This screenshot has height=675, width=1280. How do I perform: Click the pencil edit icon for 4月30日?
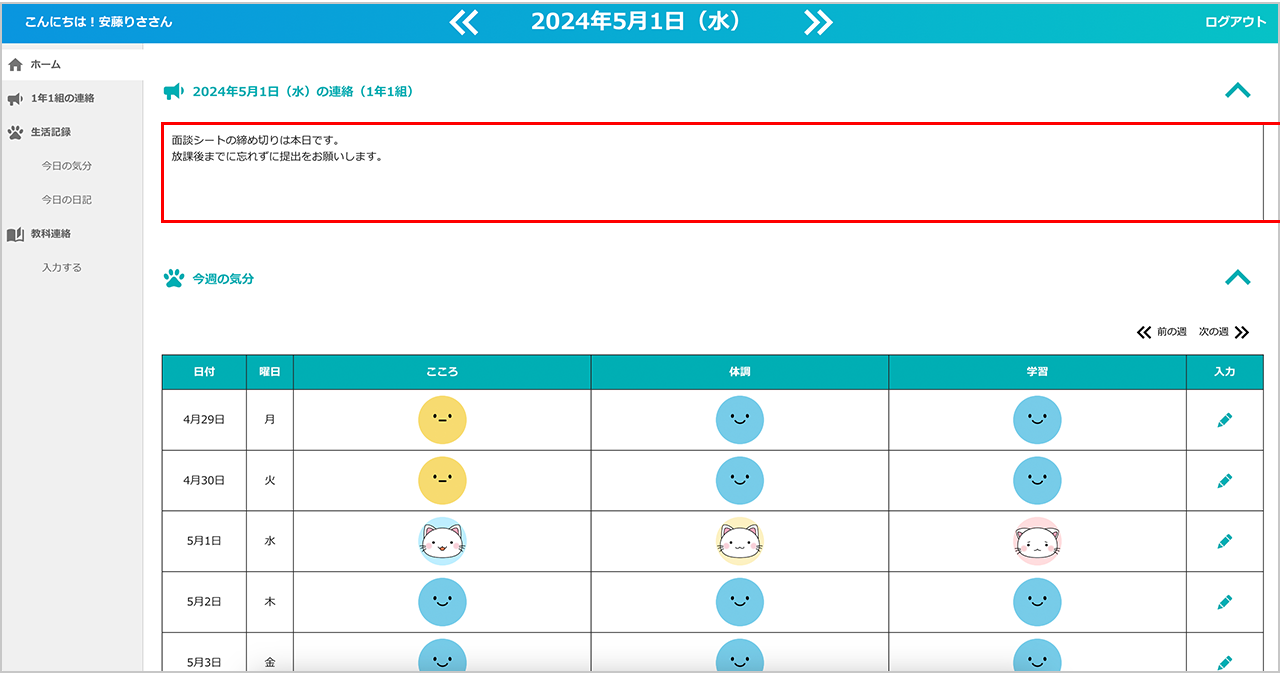[x=1224, y=481]
